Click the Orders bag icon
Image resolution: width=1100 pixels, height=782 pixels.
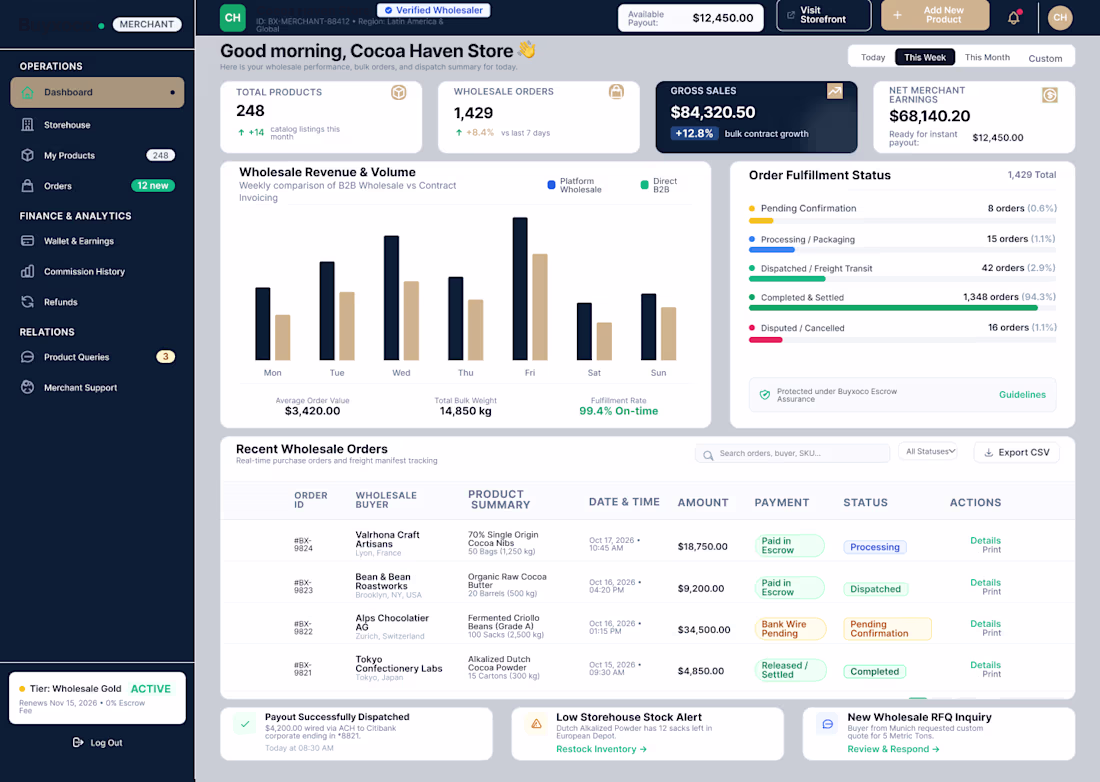[27, 186]
